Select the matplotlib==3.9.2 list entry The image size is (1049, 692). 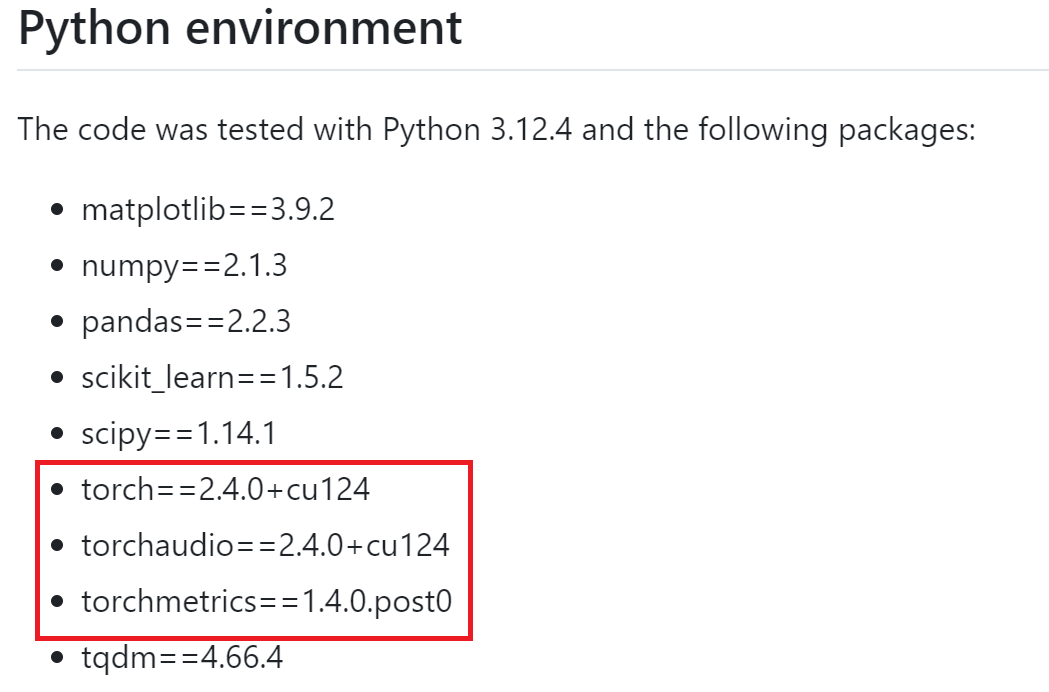click(x=208, y=209)
